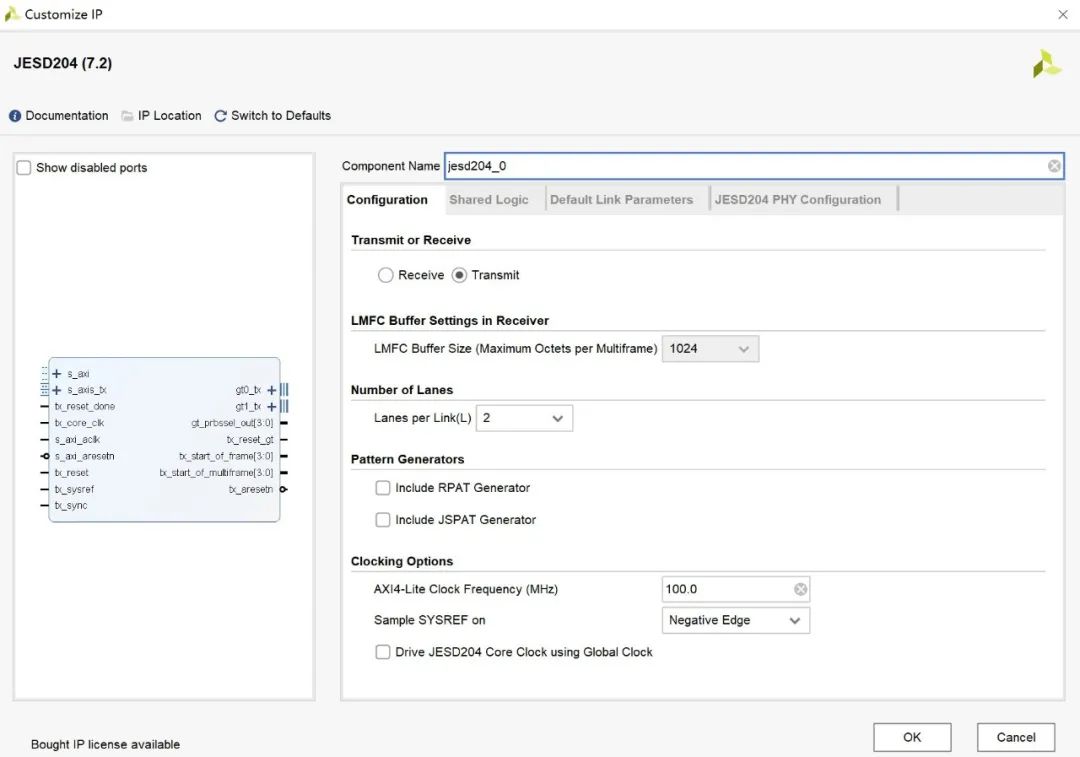Open the IP Location link
This screenshot has height=757, width=1080.
(169, 116)
